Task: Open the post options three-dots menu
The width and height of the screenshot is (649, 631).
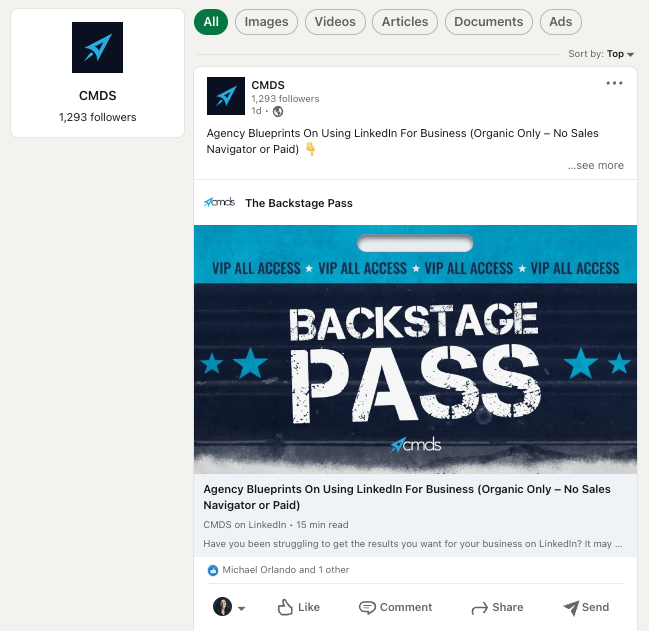Action: tap(614, 83)
